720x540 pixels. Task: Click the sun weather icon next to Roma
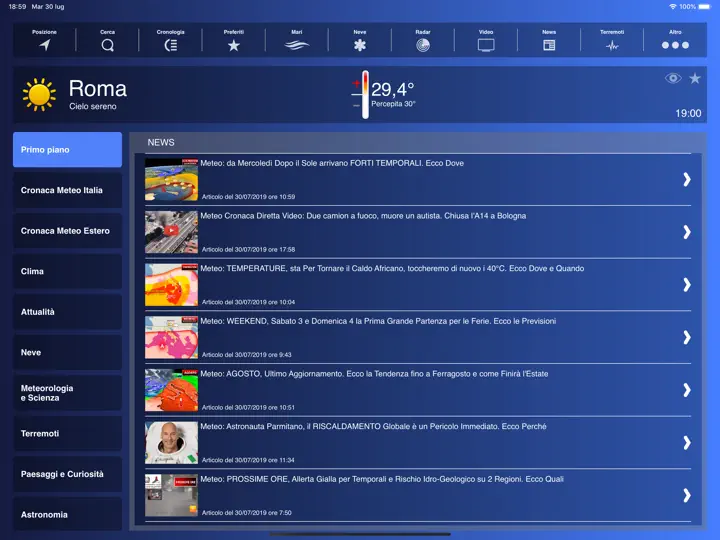39,94
